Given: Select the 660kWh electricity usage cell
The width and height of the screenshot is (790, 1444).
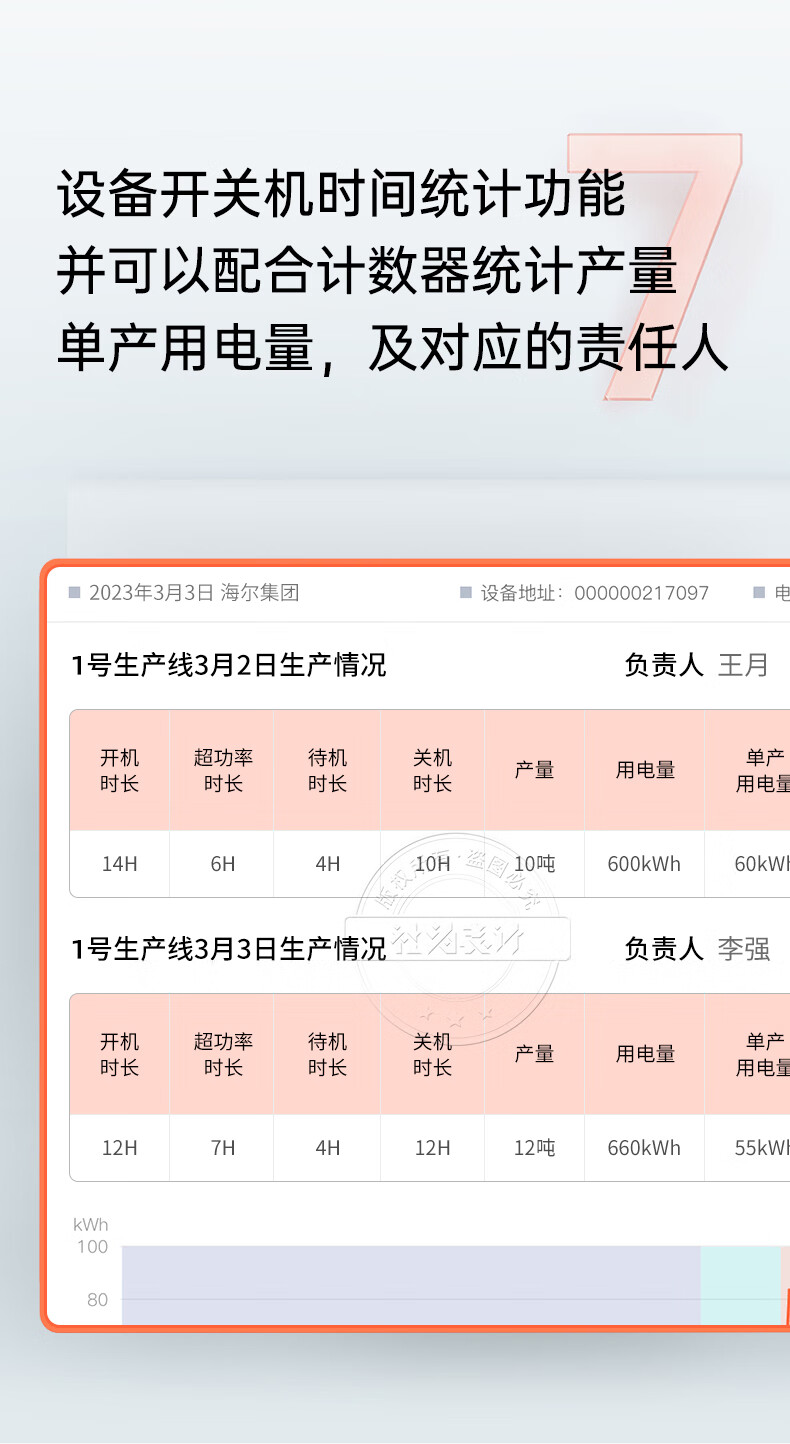Looking at the screenshot, I should click(x=644, y=1148).
